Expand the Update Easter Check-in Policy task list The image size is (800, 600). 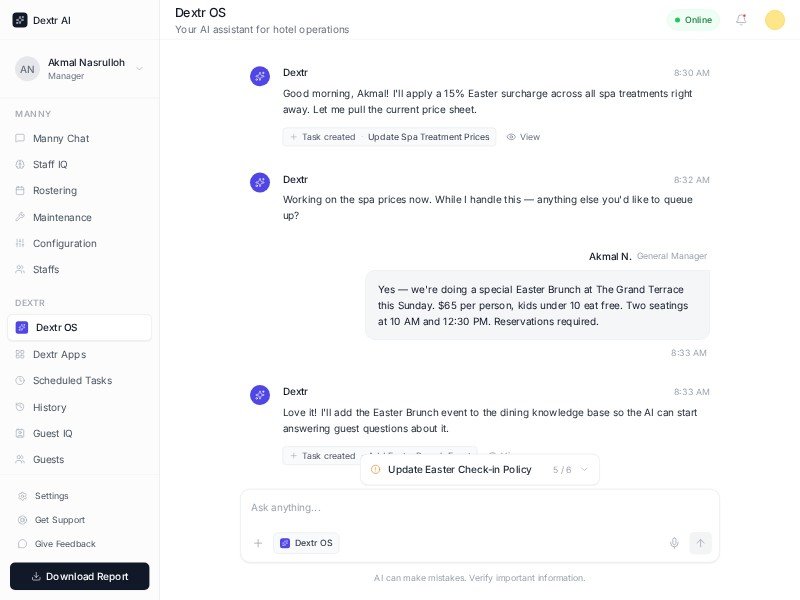(585, 469)
